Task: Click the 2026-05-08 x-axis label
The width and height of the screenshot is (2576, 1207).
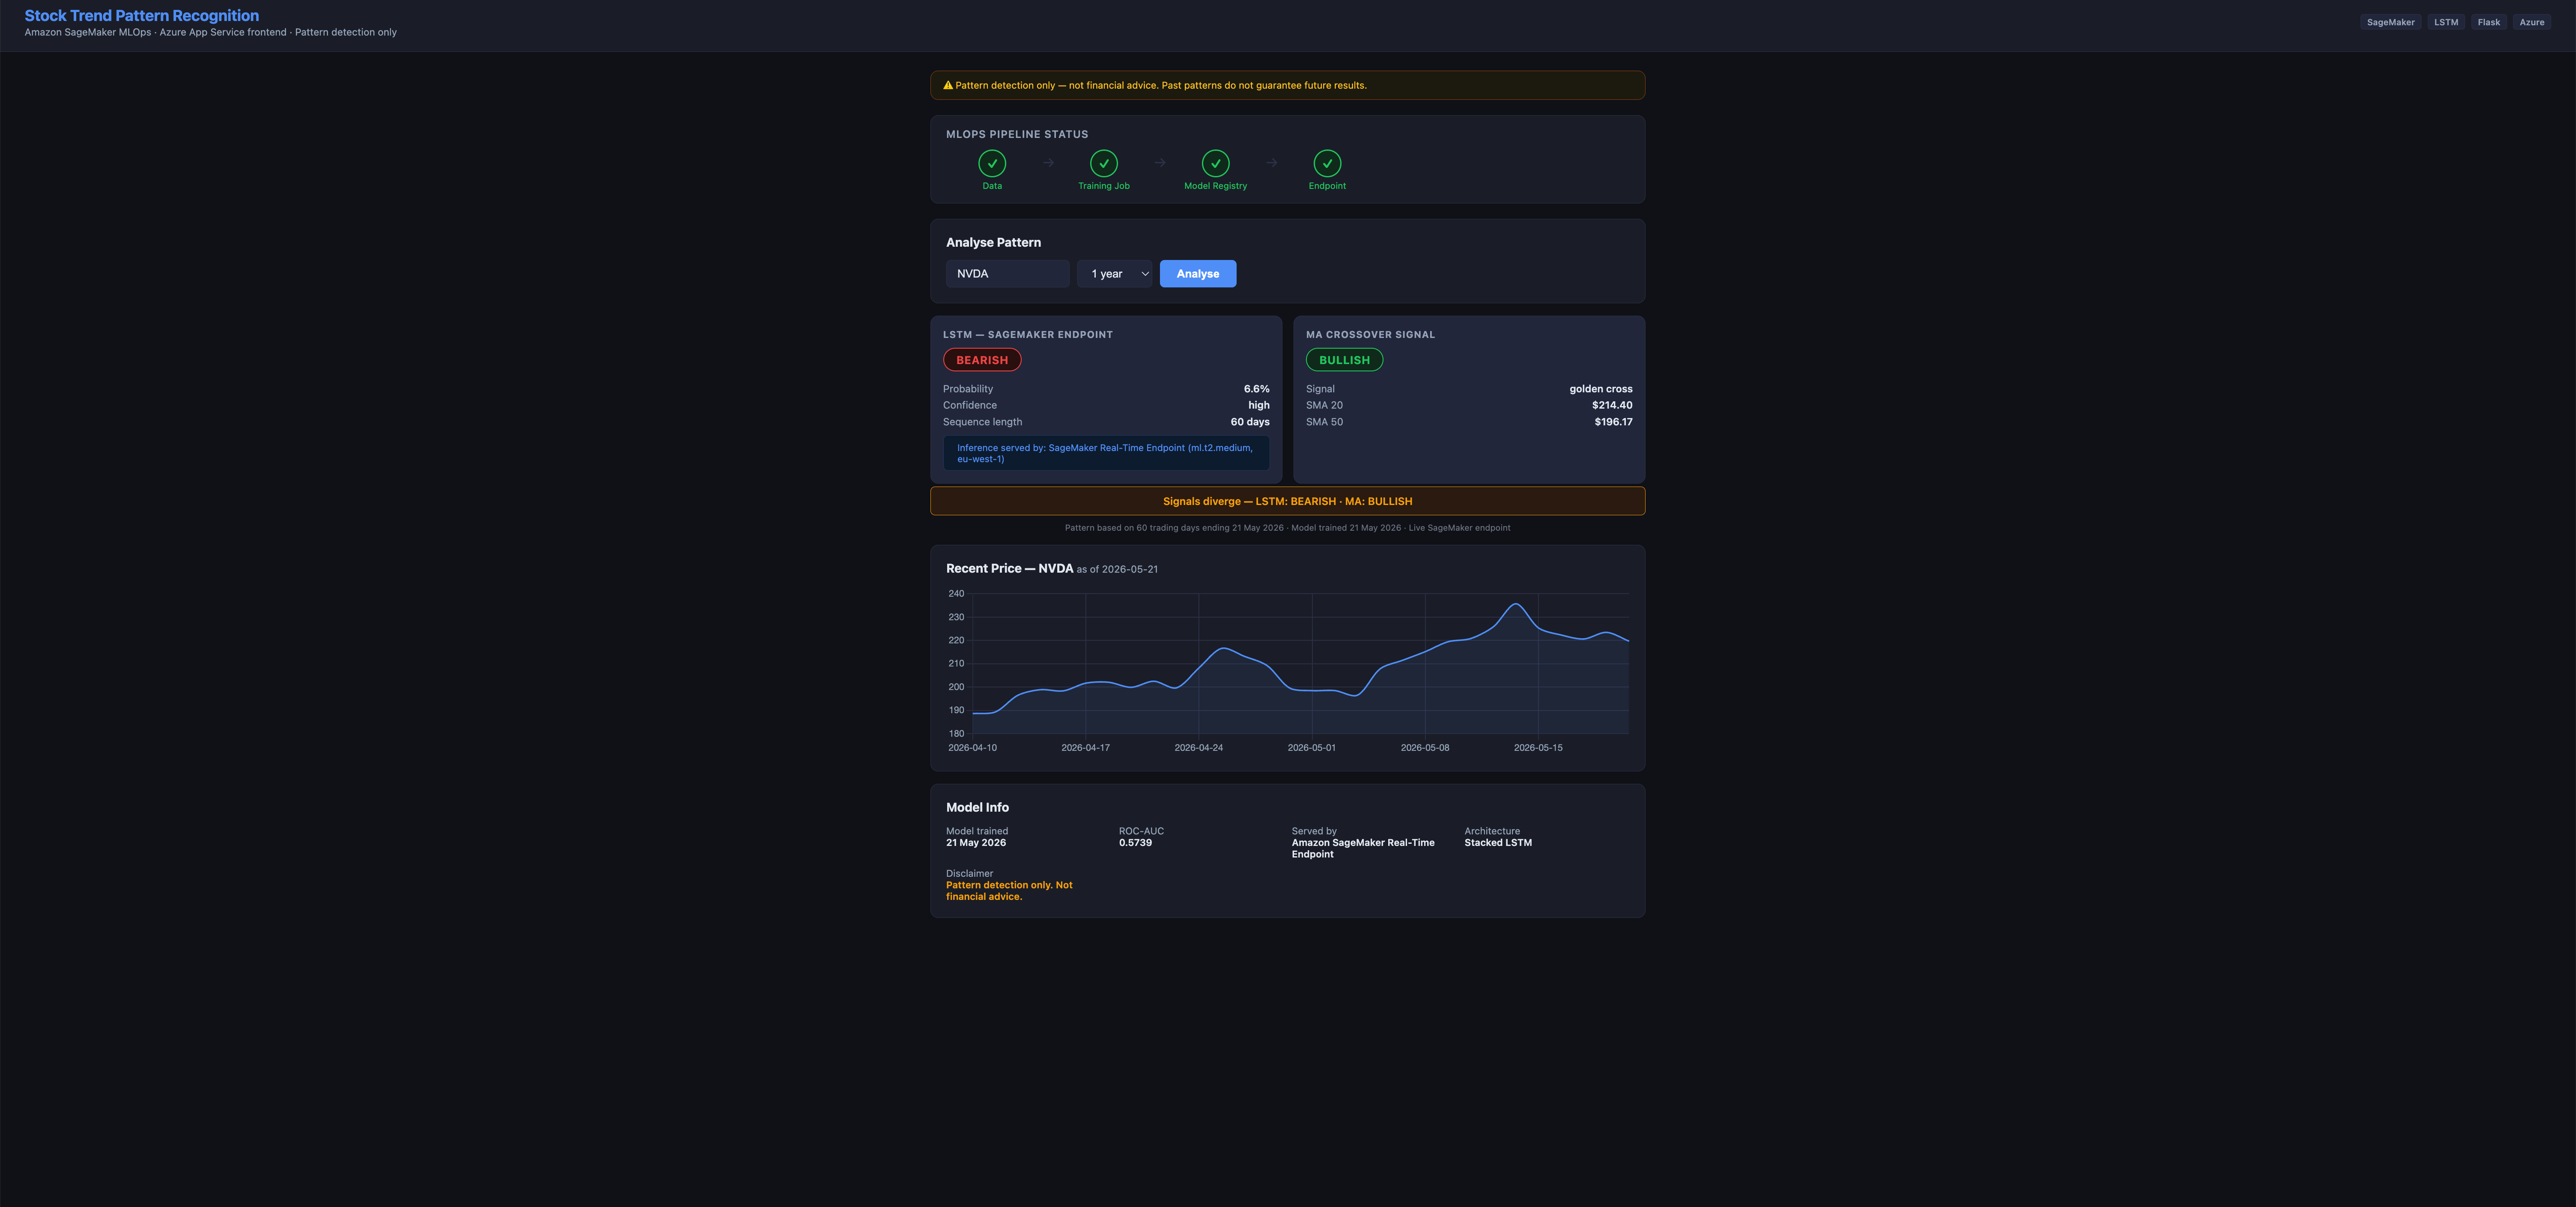Action: (1424, 748)
